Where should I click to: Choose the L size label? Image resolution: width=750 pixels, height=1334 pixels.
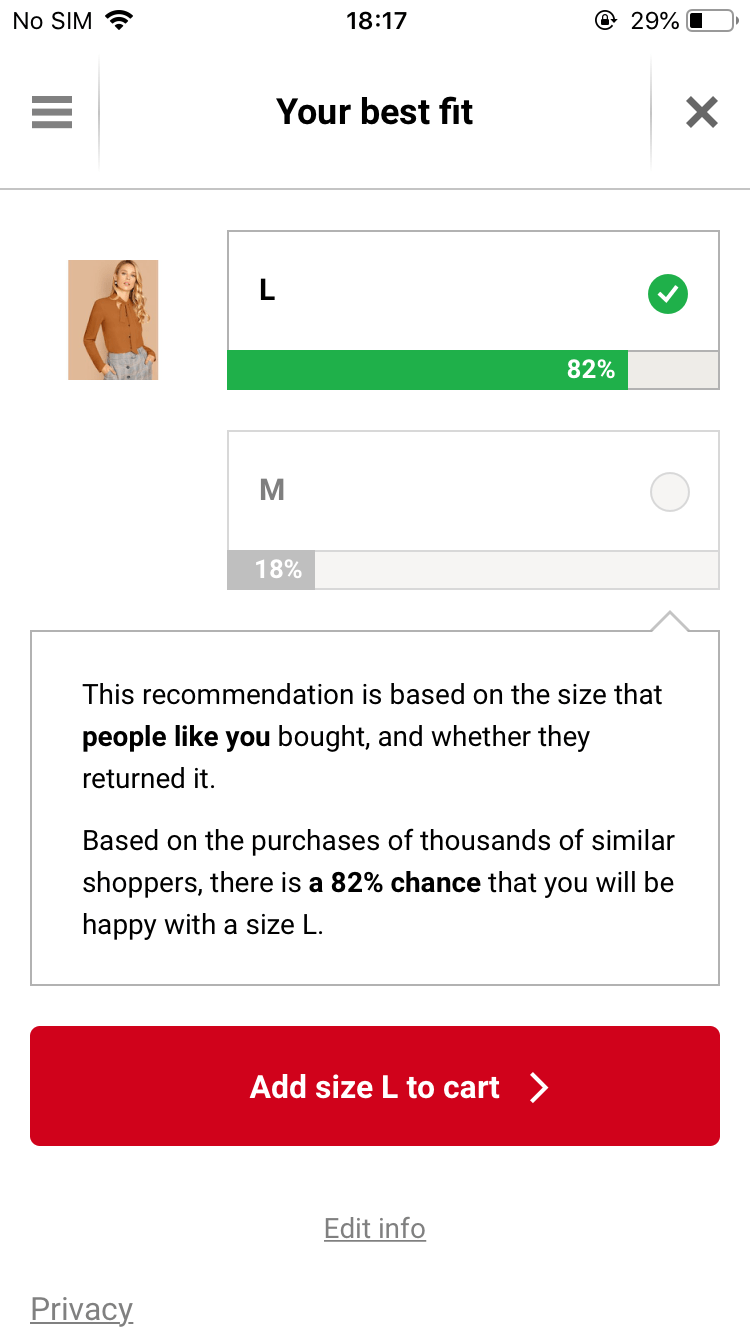tap(267, 291)
